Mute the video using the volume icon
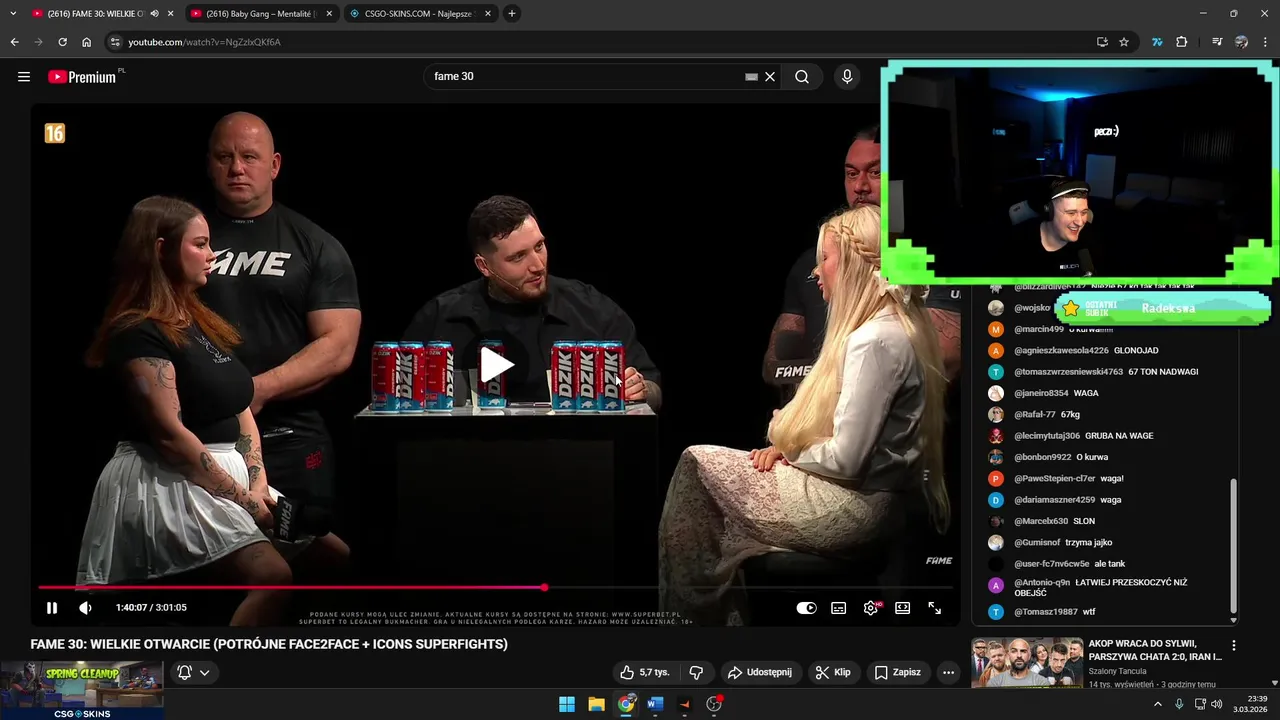Image resolution: width=1280 pixels, height=720 pixels. (85, 607)
